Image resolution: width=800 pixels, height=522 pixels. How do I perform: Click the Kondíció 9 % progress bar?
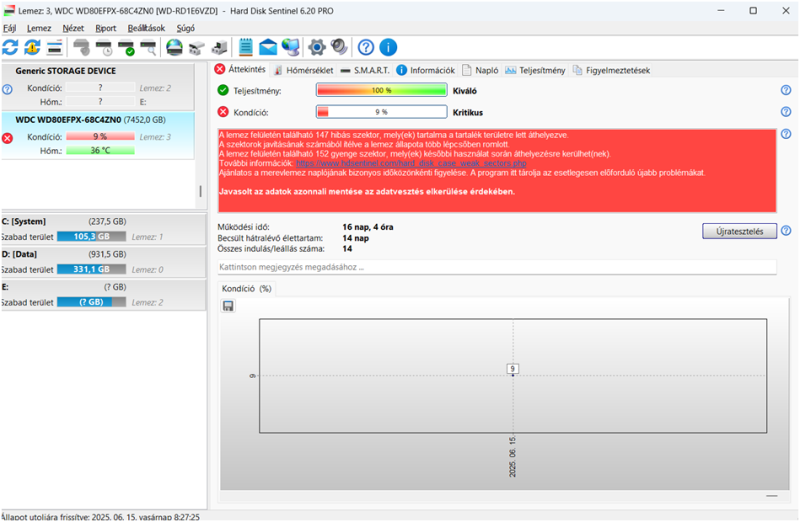[382, 112]
